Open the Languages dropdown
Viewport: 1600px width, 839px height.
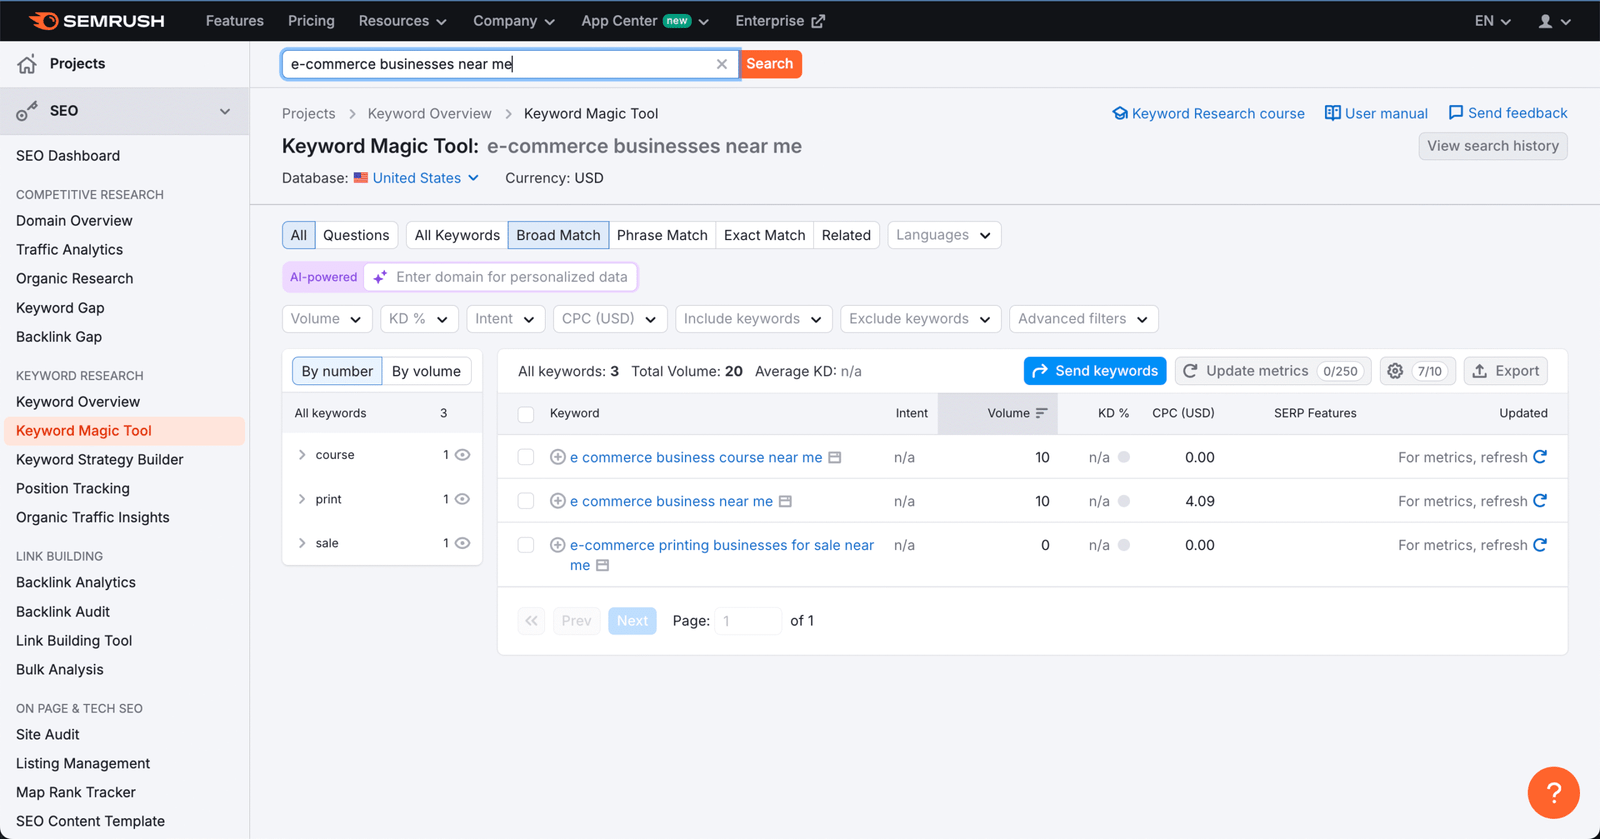[x=944, y=235]
